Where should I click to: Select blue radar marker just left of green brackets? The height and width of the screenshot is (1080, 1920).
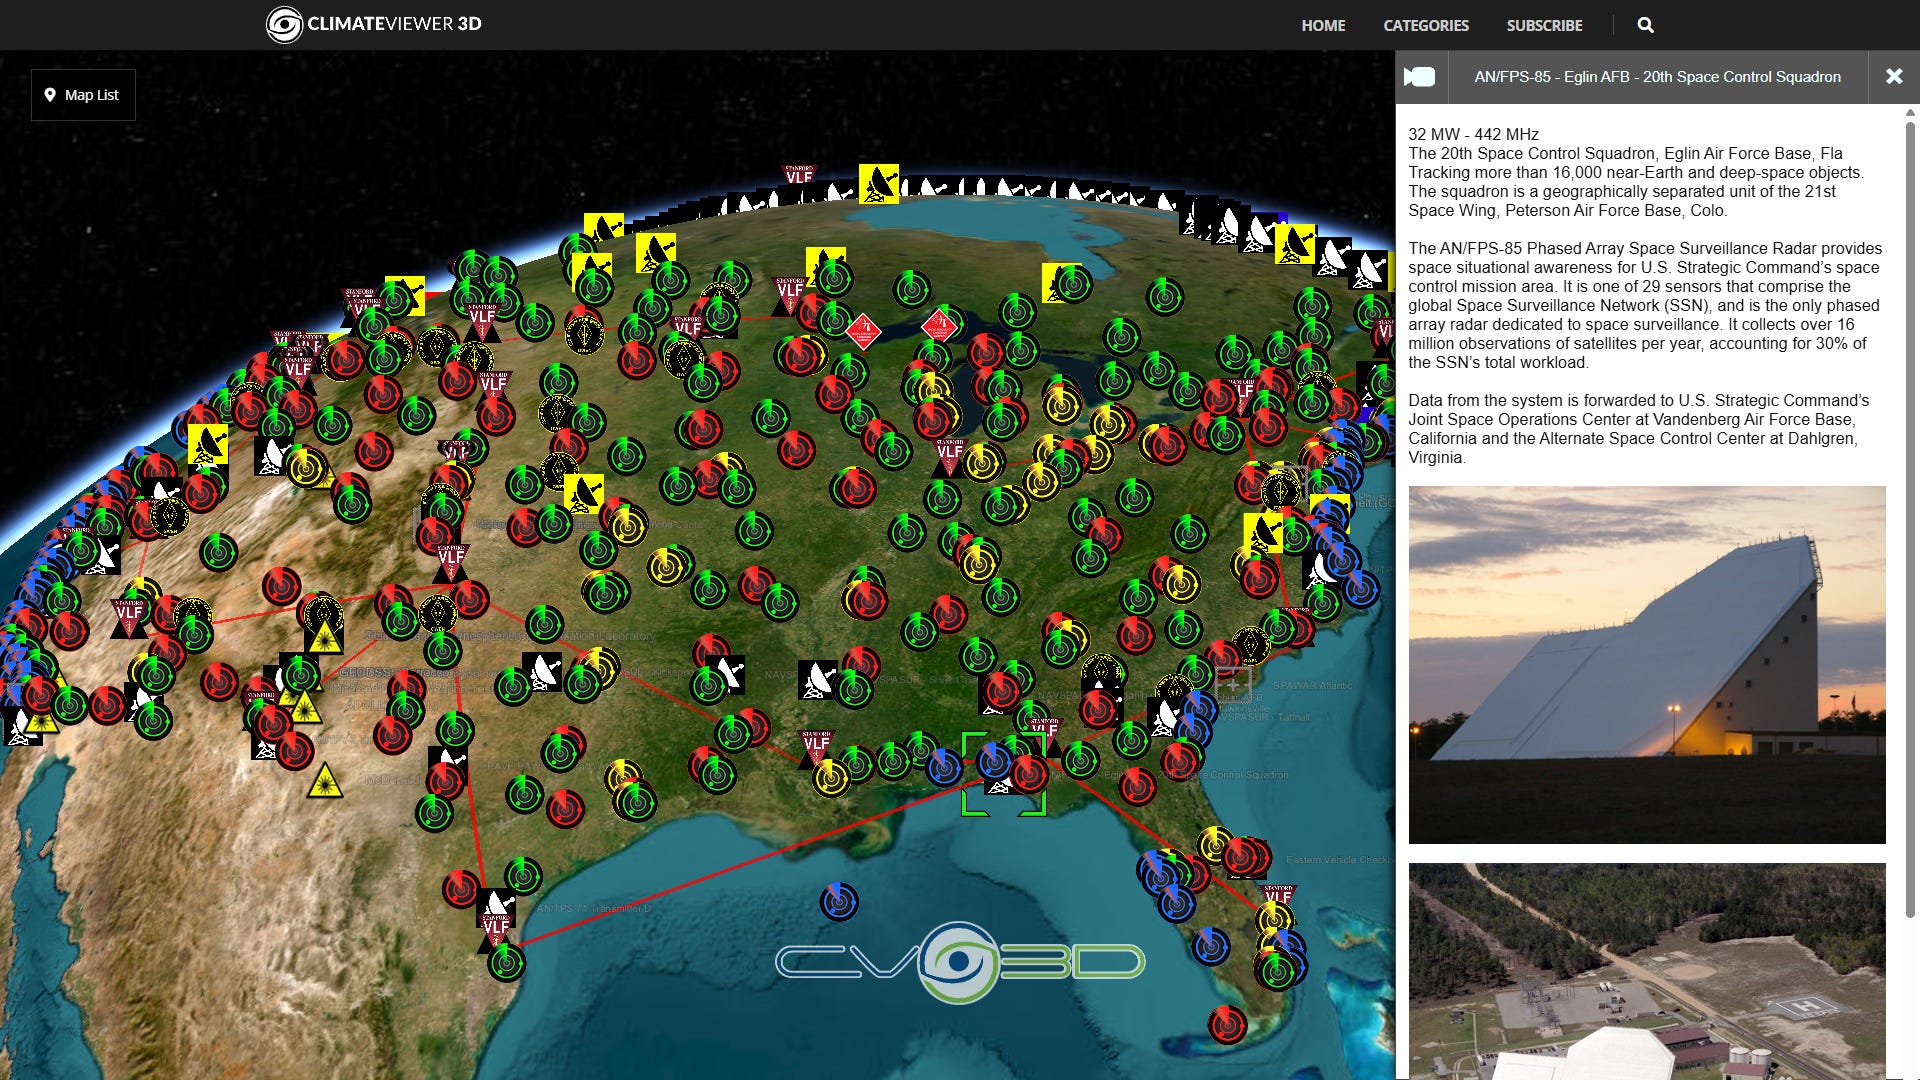[943, 767]
